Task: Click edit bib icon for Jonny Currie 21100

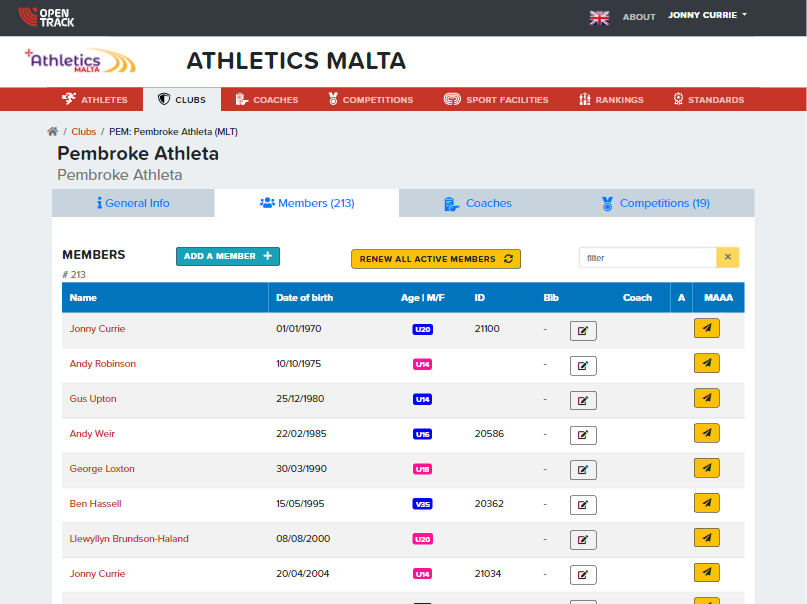Action: point(583,331)
